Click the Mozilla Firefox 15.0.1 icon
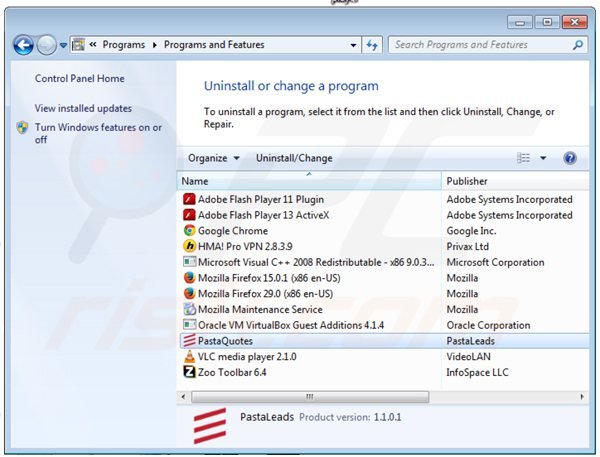The image size is (600, 457). [x=189, y=278]
